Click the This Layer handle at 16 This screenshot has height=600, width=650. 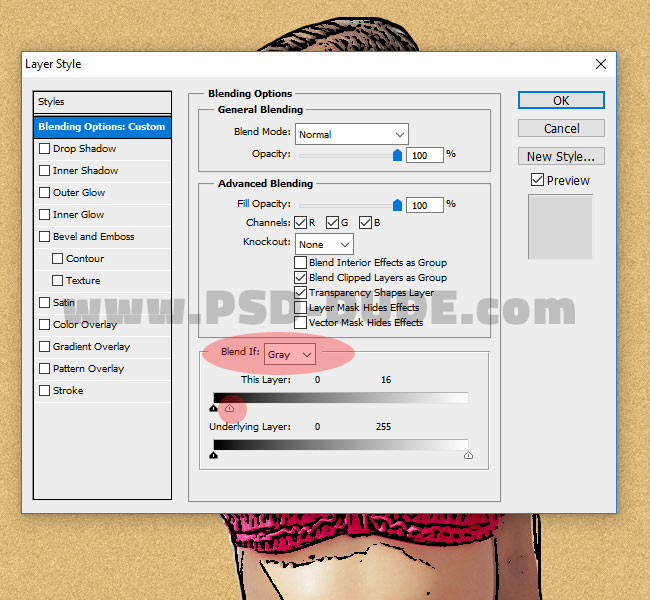[229, 408]
